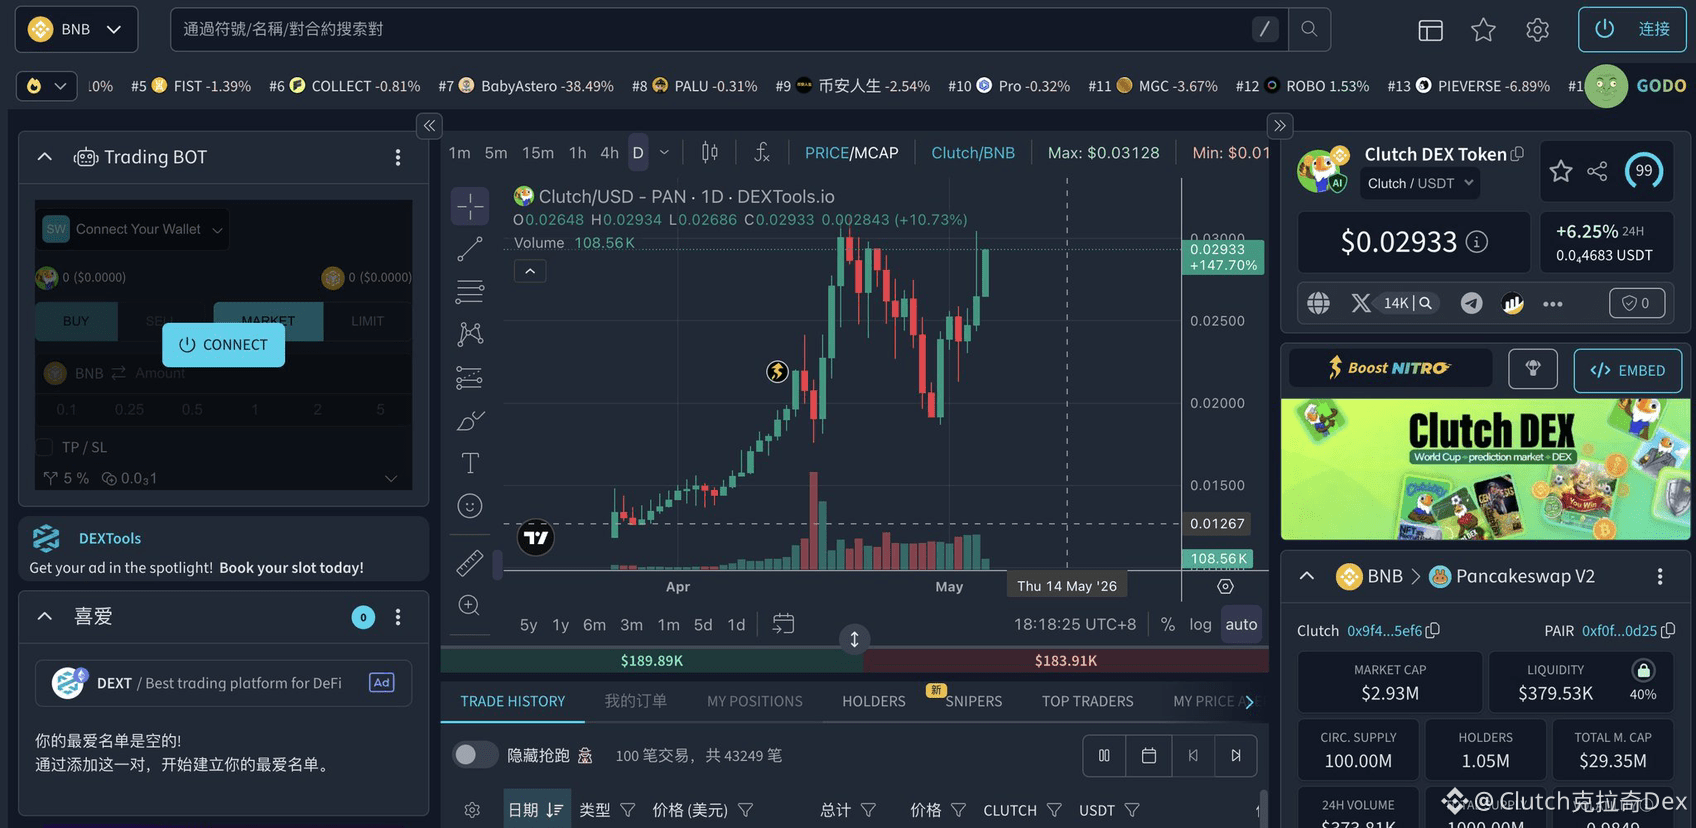
Task: Select the forecasting and measurement tool
Action: pos(470,377)
